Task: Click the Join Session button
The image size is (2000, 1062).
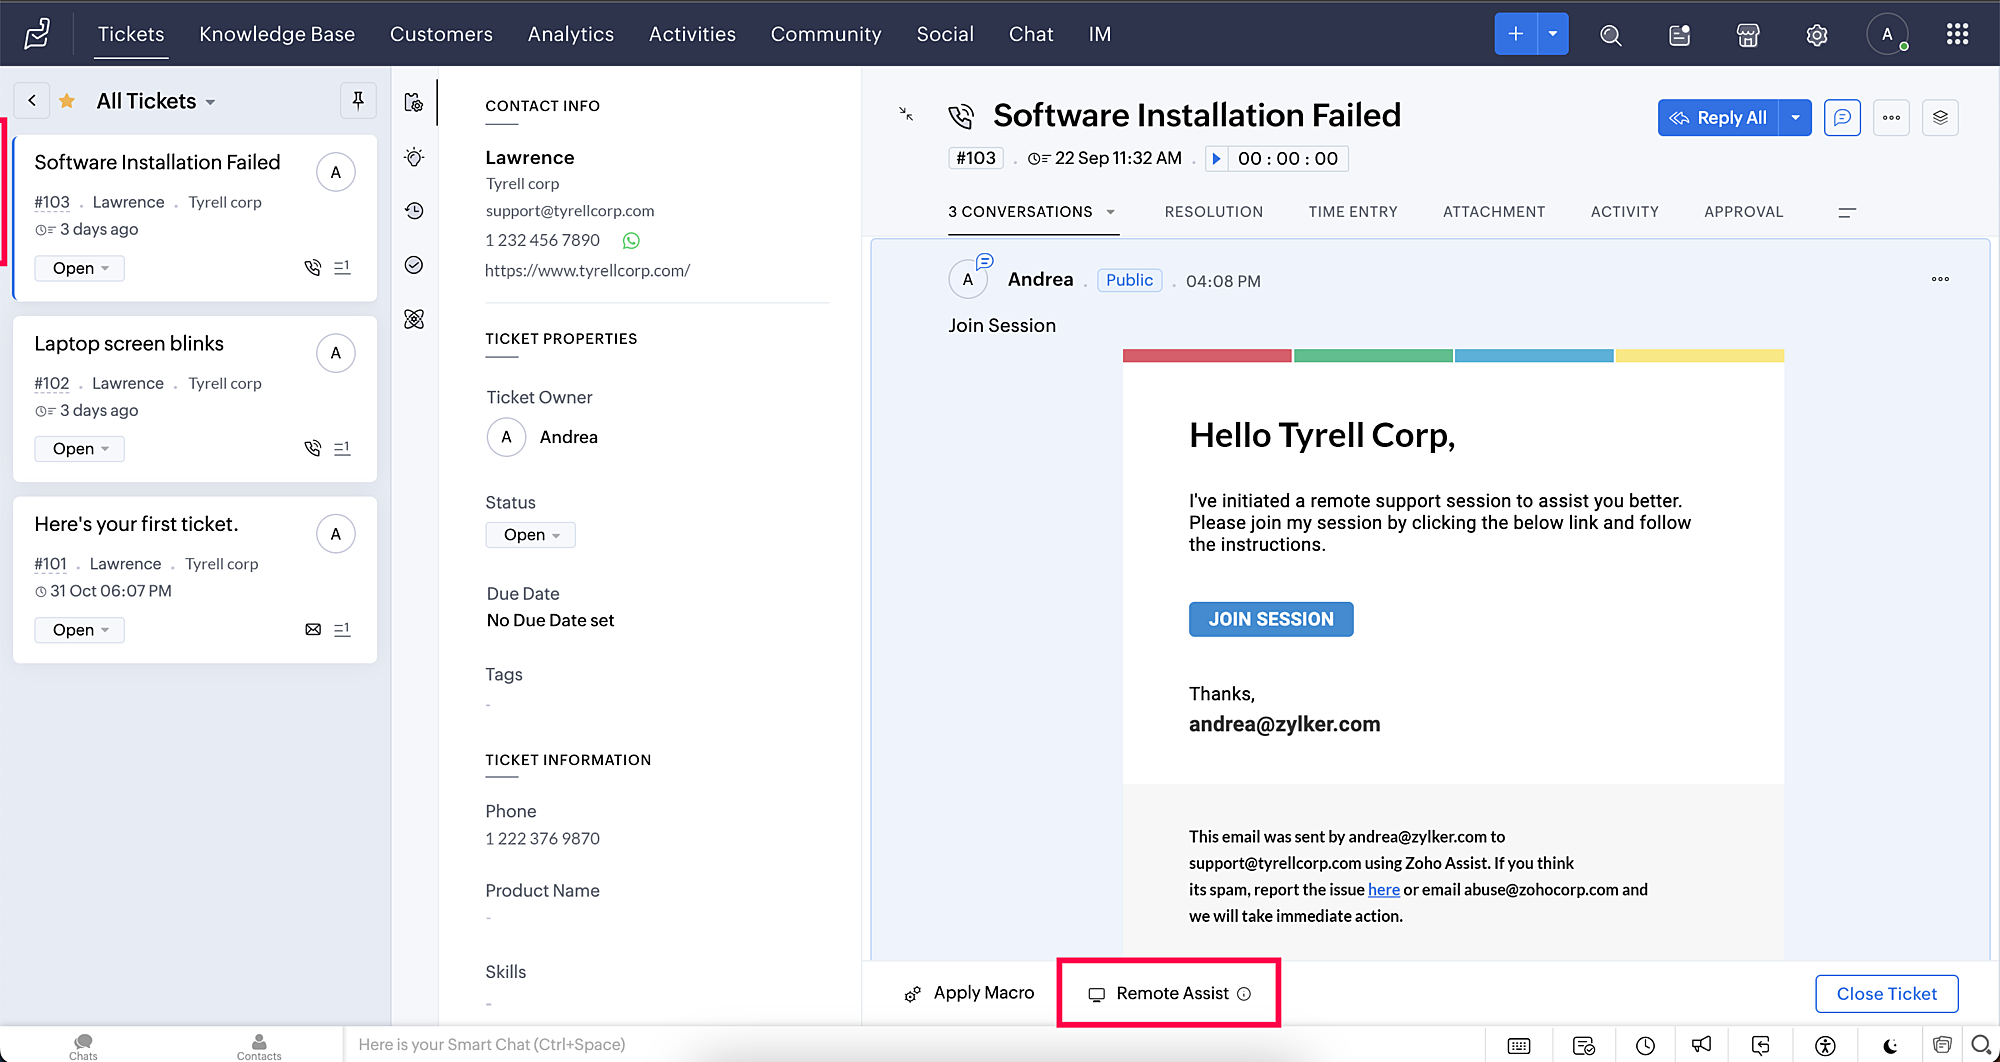Action: coord(1270,619)
